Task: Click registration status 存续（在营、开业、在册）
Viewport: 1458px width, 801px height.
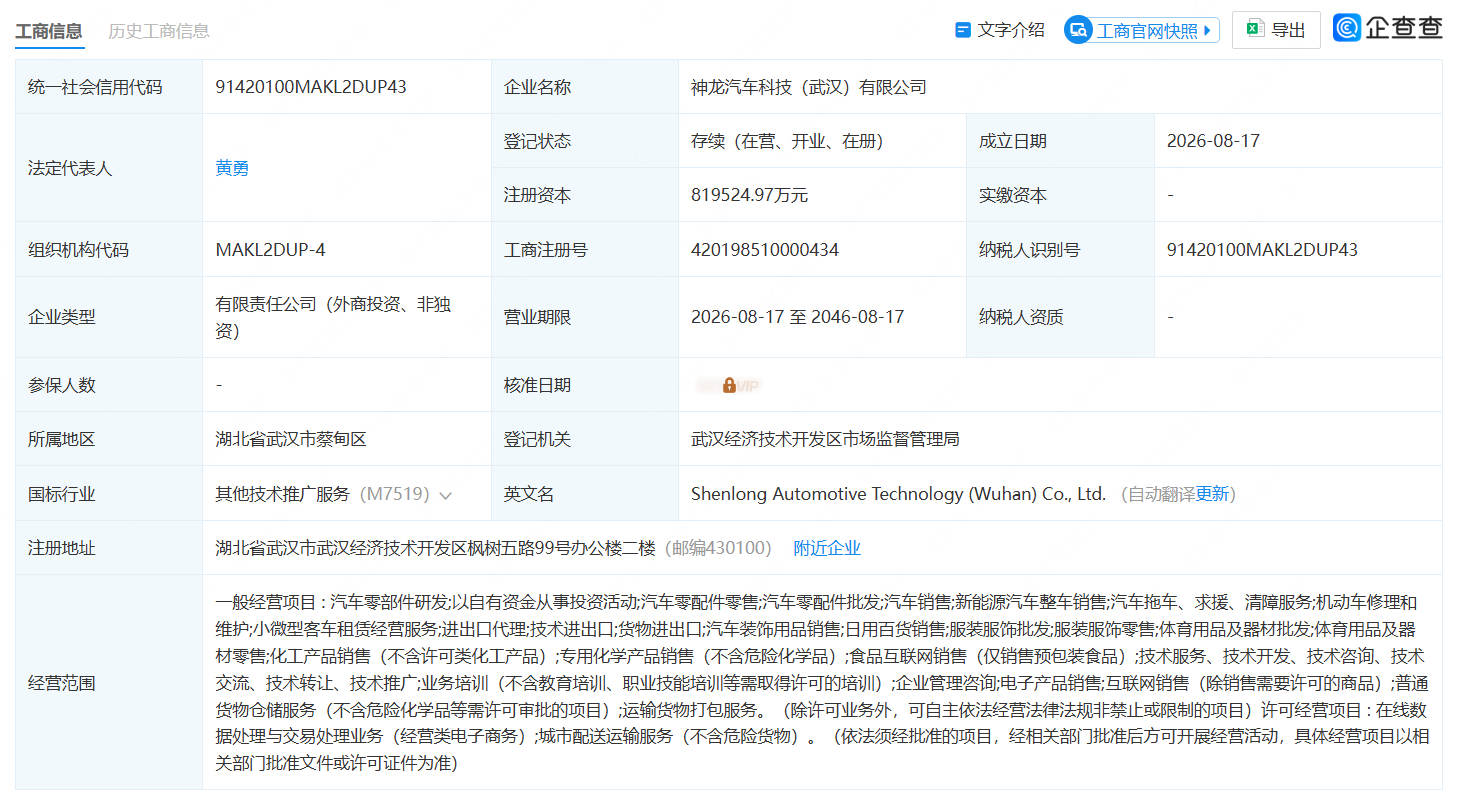Action: pyautogui.click(x=787, y=141)
